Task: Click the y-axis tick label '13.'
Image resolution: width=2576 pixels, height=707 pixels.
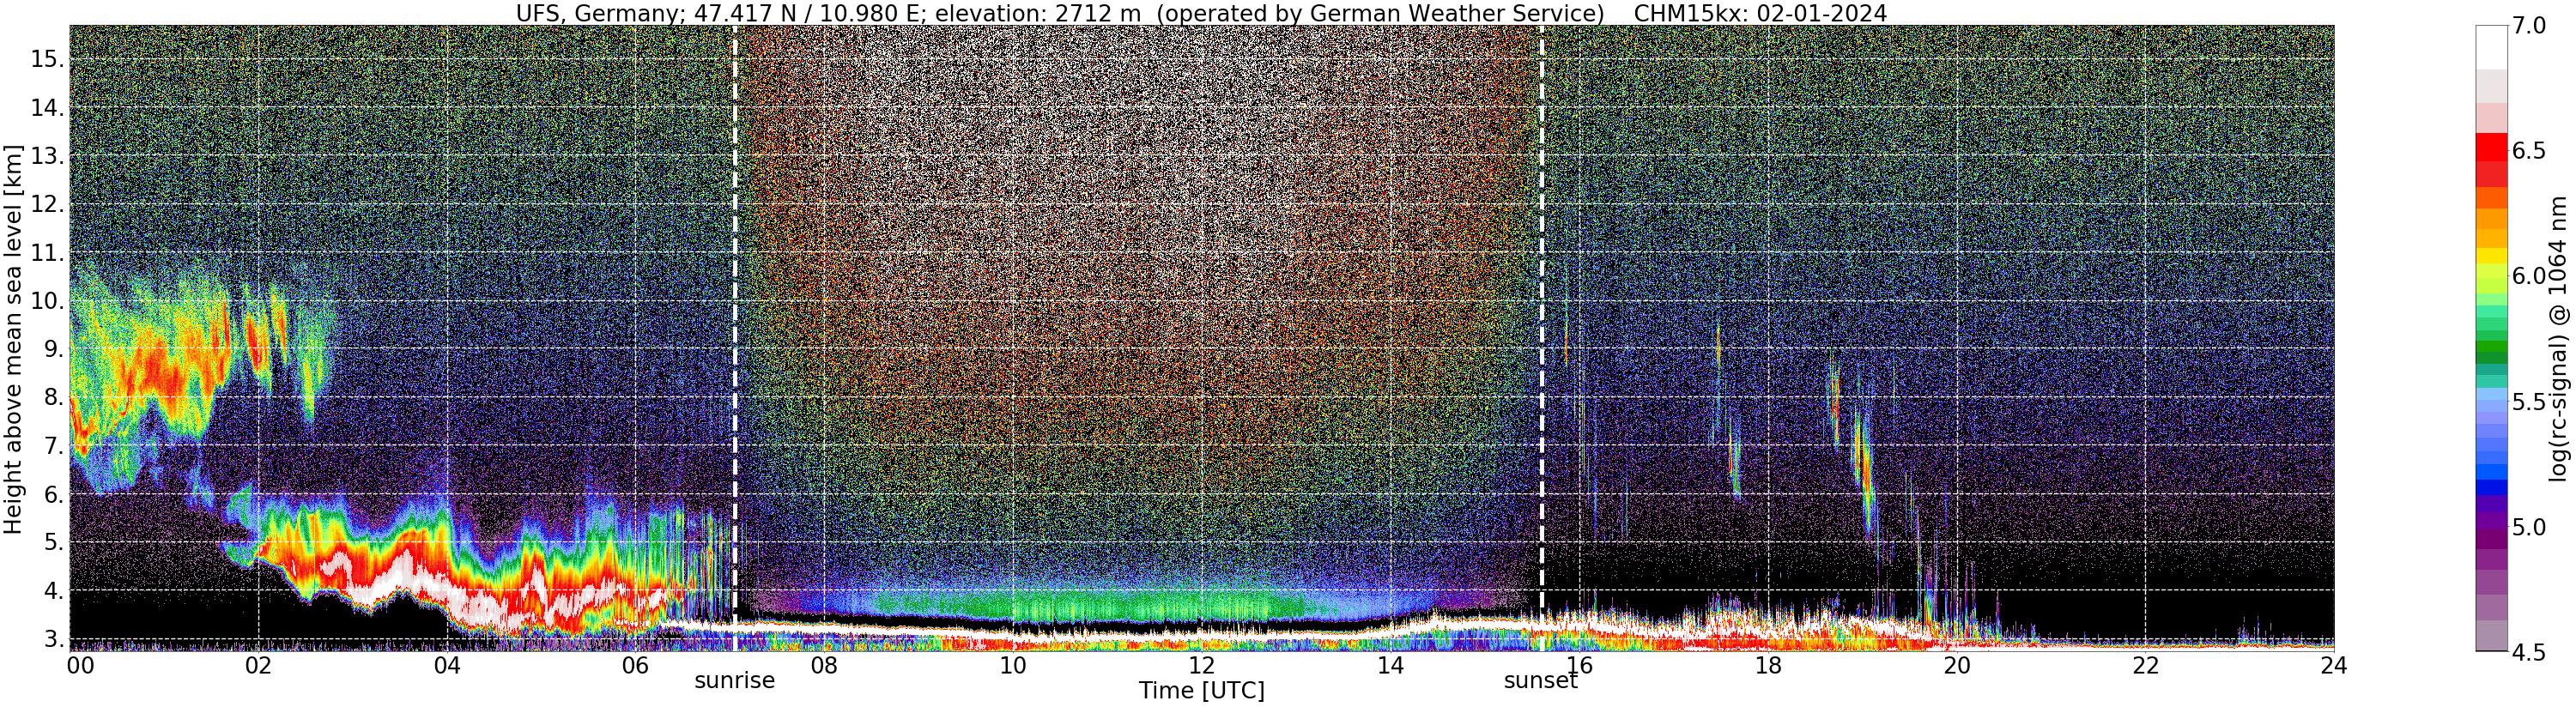Action: point(47,156)
